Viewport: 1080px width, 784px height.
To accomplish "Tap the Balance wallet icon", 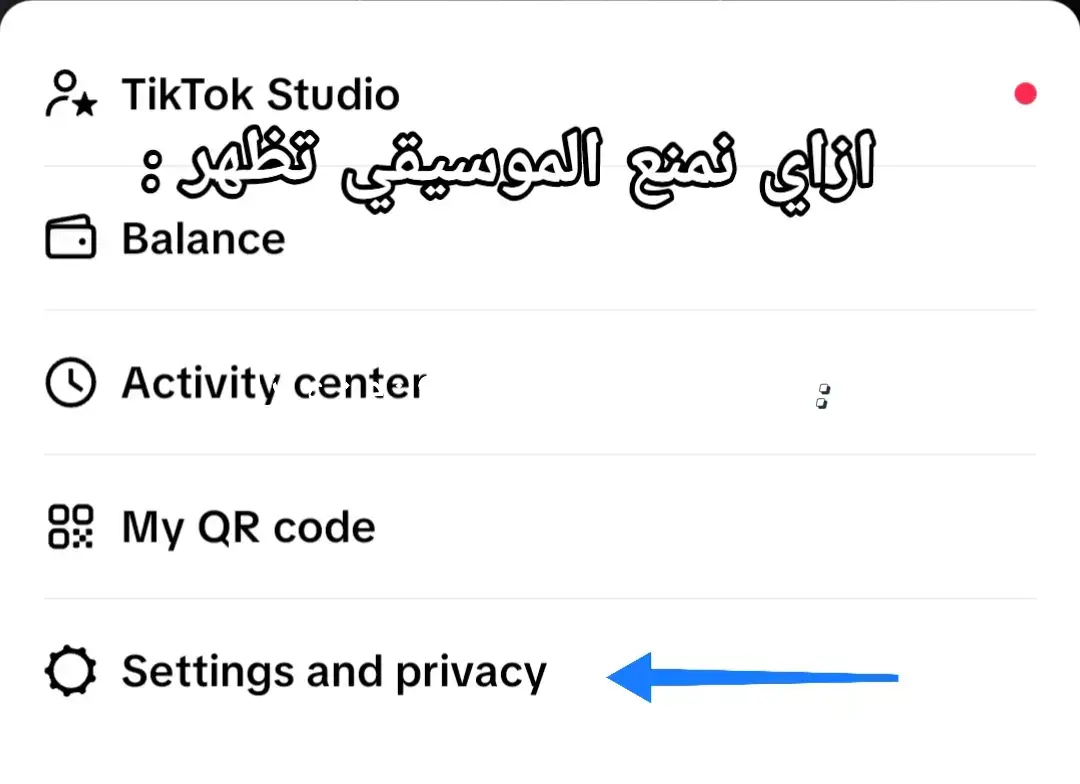I will 70,237.
